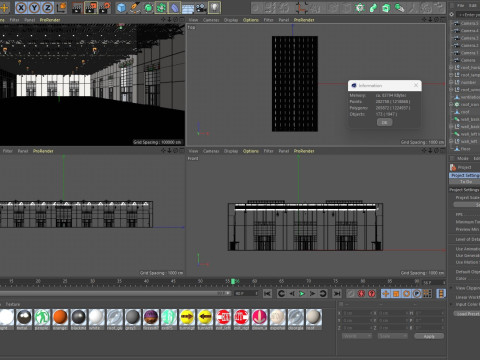Open the Deformer bend icon
The height and width of the screenshot is (360, 480).
175,7
